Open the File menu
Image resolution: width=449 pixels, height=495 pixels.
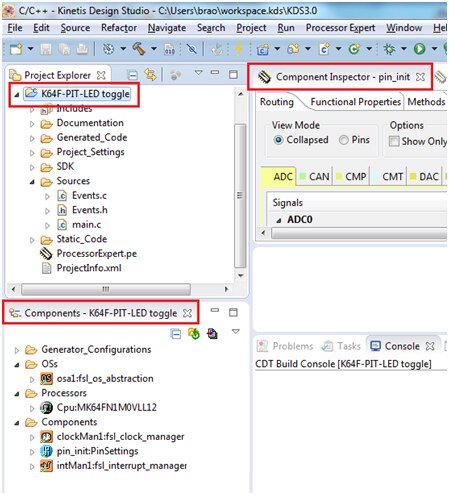click(15, 28)
